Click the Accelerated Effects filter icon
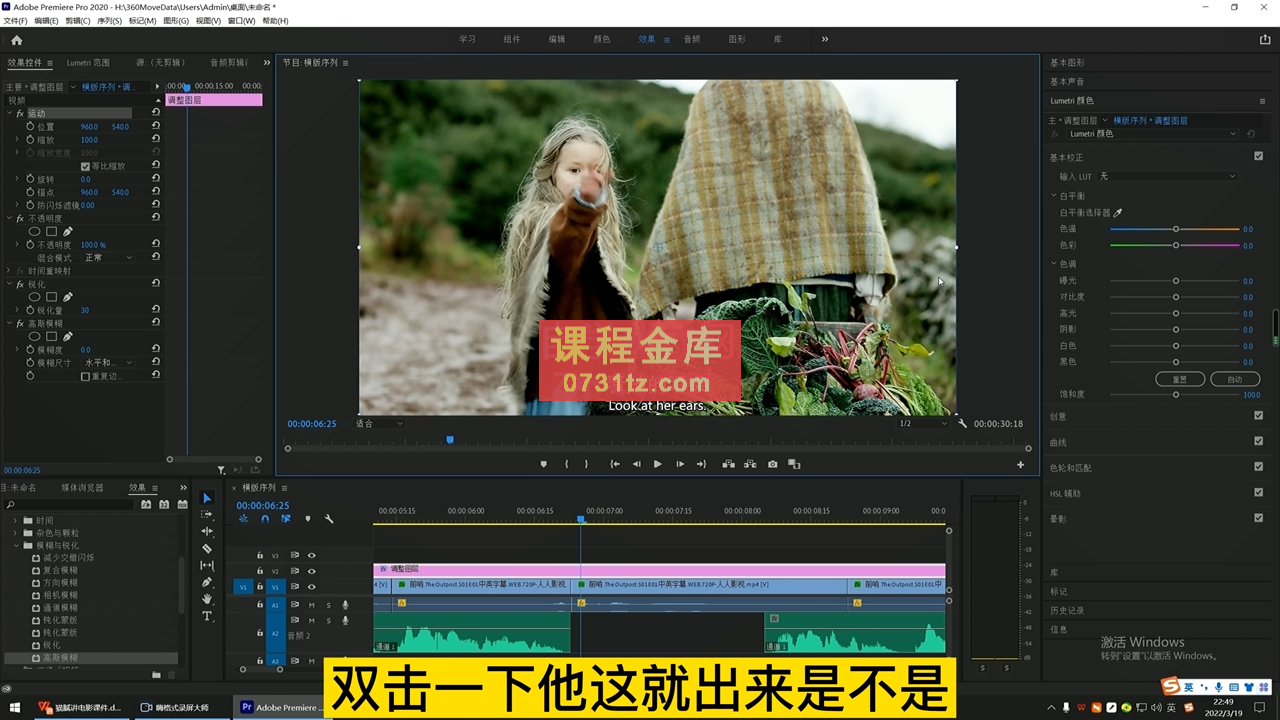The image size is (1280, 720). point(146,504)
